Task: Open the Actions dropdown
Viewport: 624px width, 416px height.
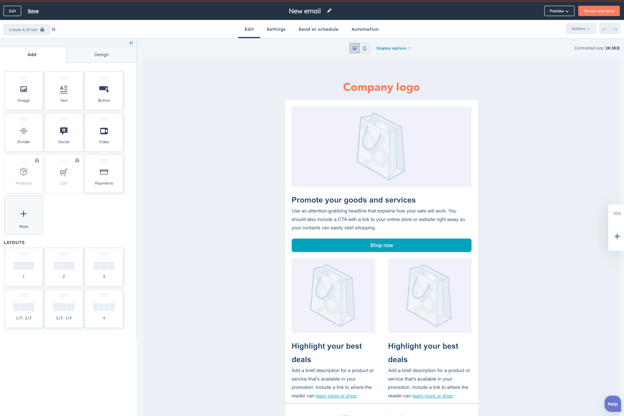Action: (581, 29)
